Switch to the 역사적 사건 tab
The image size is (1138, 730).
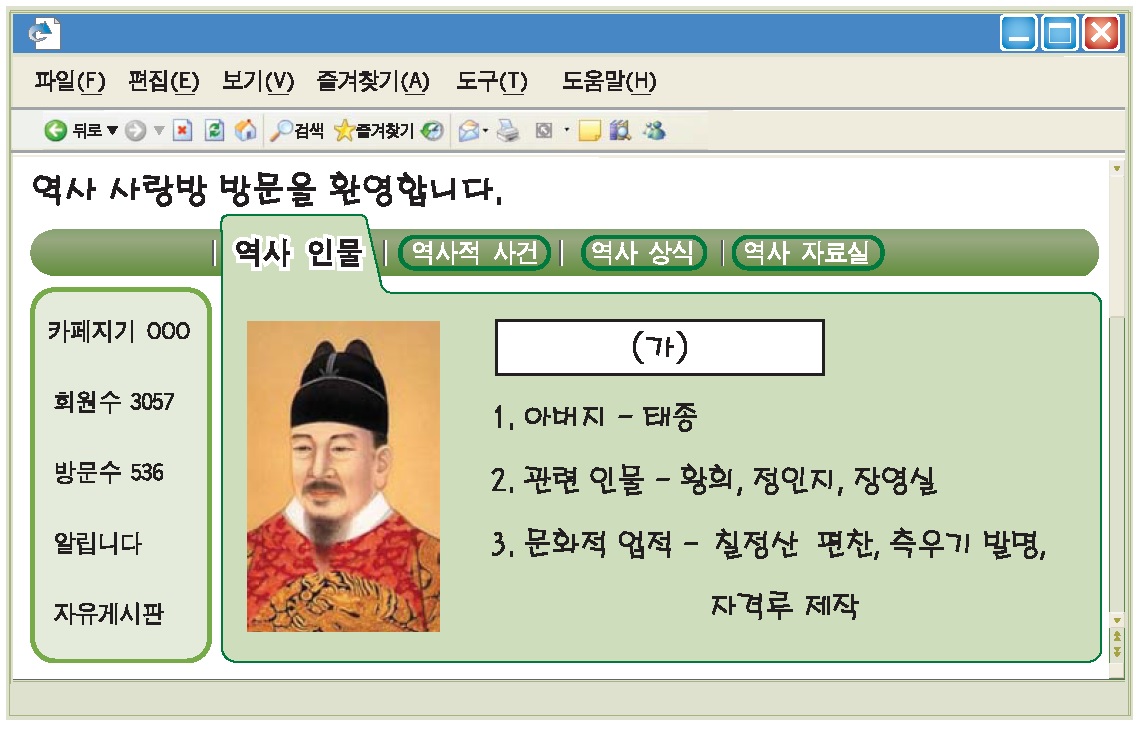[x=474, y=253]
